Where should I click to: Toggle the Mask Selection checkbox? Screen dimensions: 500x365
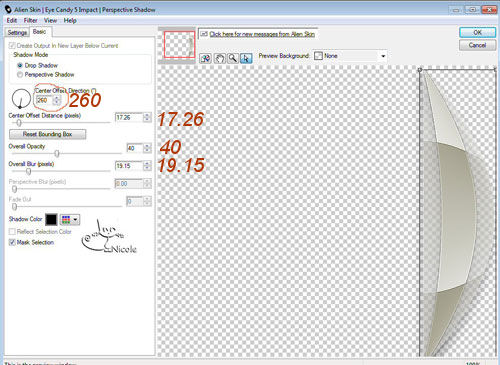[12, 242]
